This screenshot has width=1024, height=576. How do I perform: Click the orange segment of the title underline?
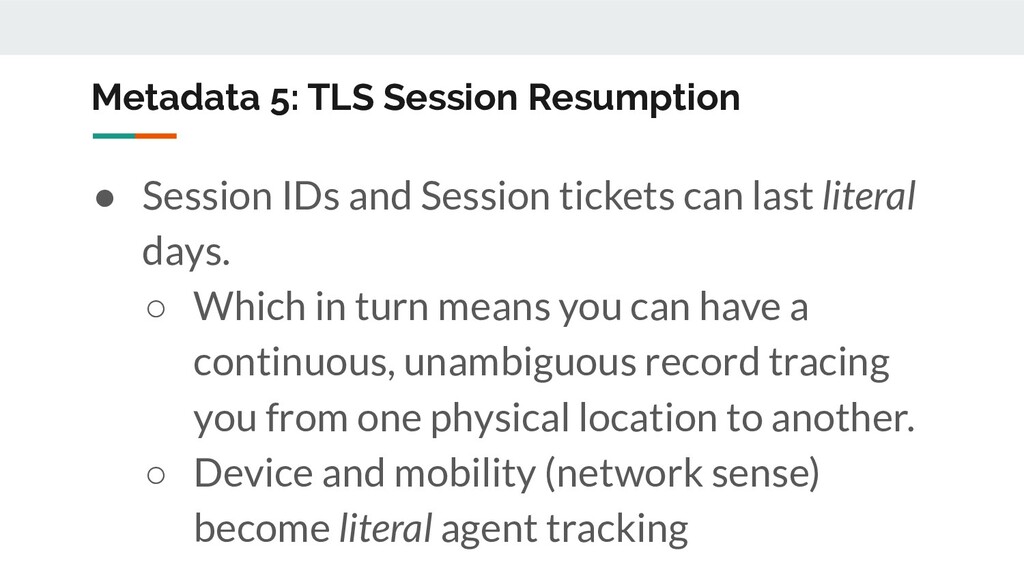pyautogui.click(x=155, y=136)
